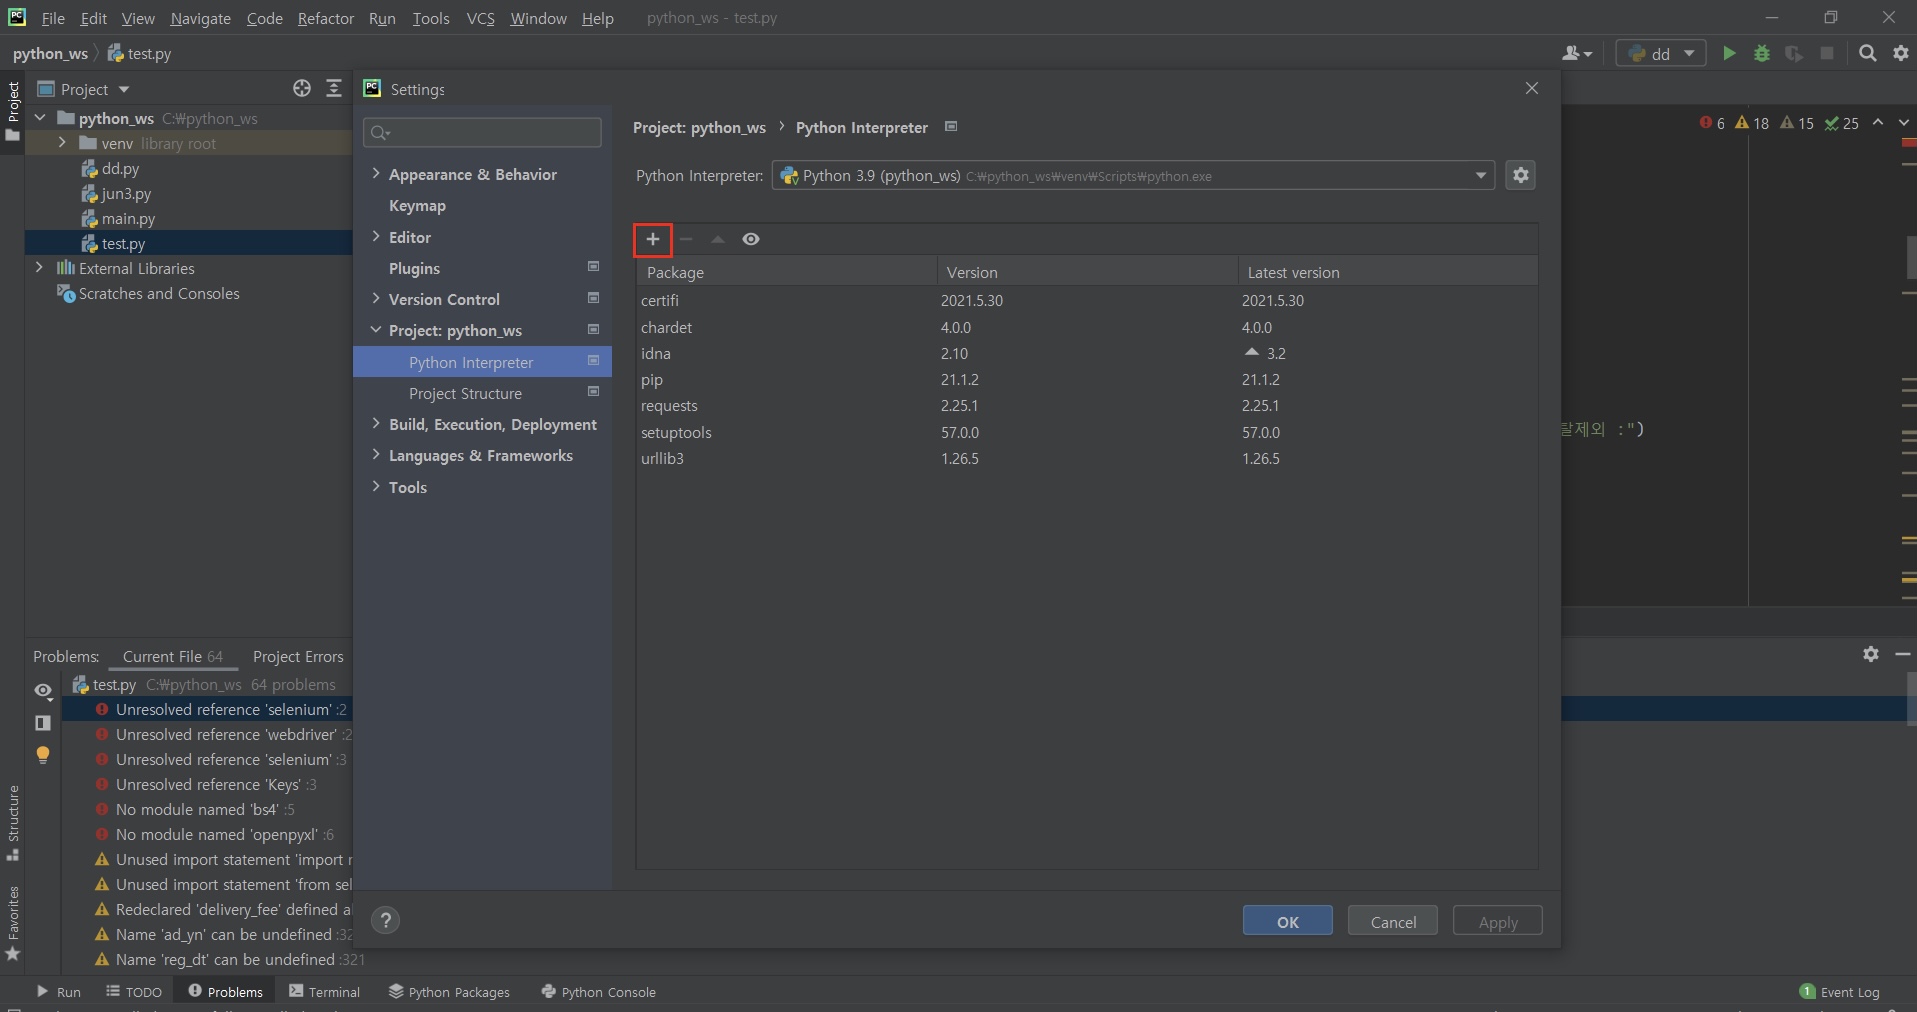The height and width of the screenshot is (1012, 1917).
Task: Expand Version Control settings
Action: pyautogui.click(x=376, y=299)
